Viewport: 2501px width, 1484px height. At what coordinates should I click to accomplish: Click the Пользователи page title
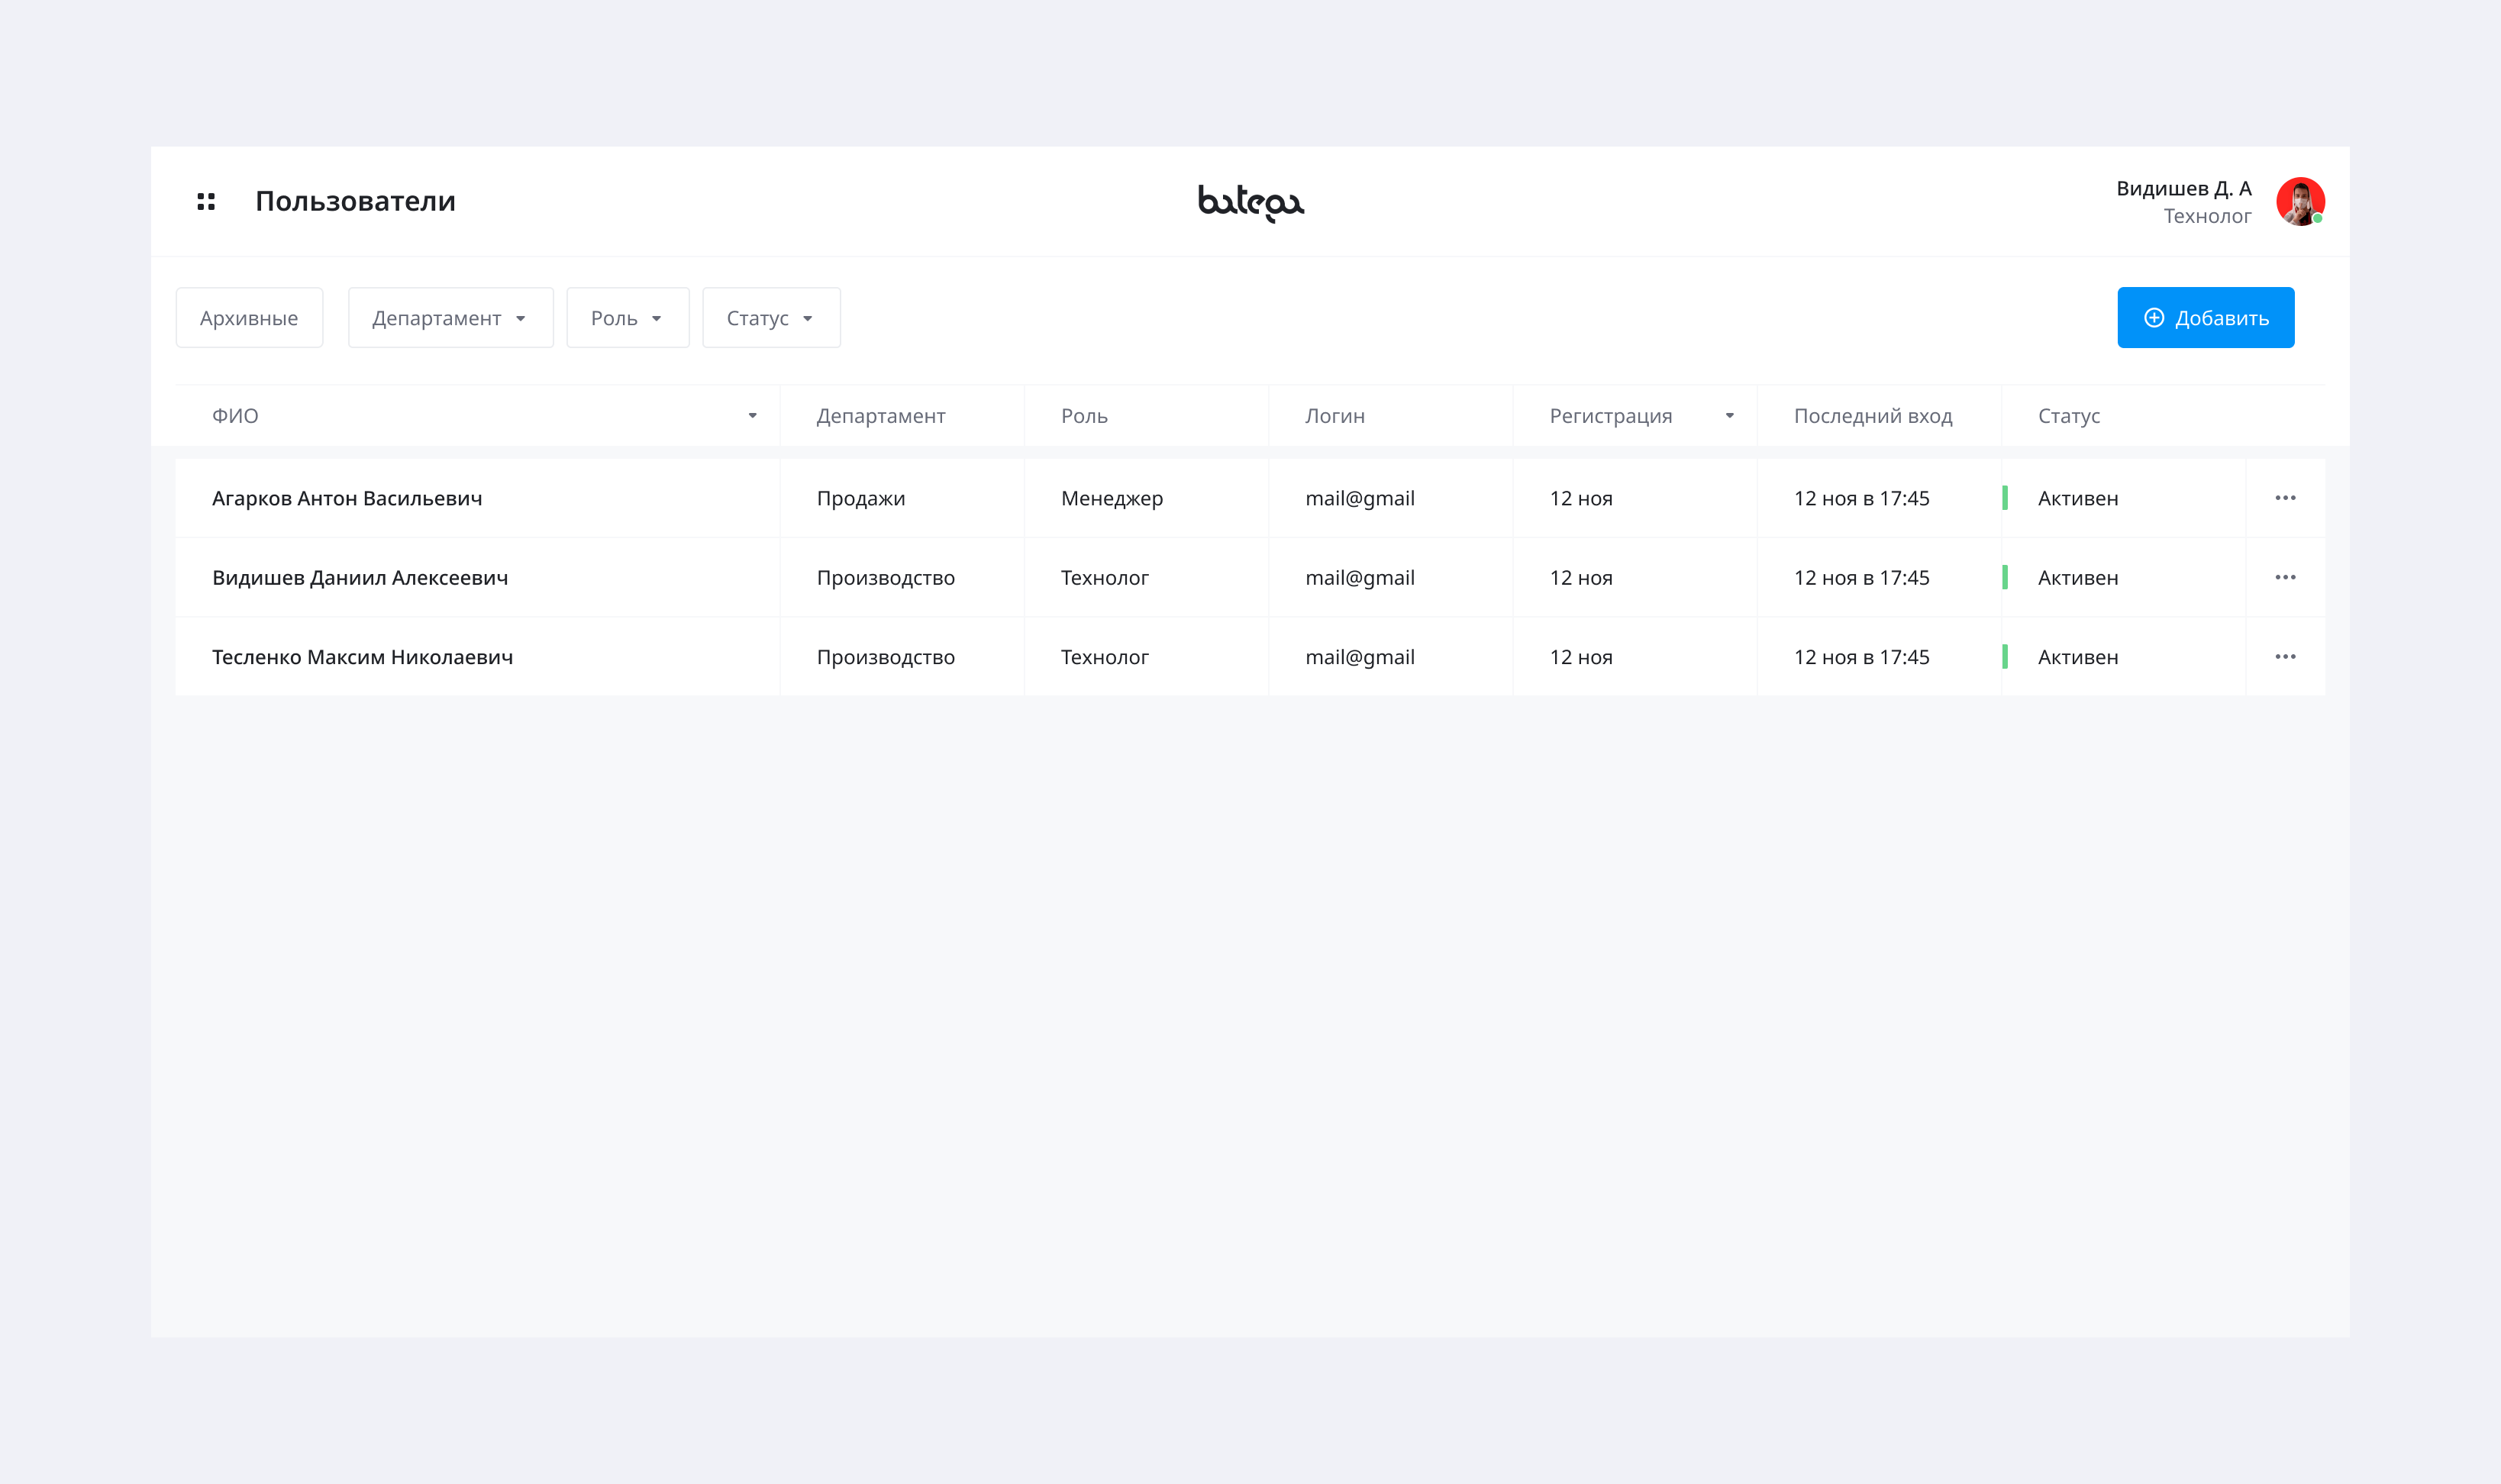tap(355, 202)
